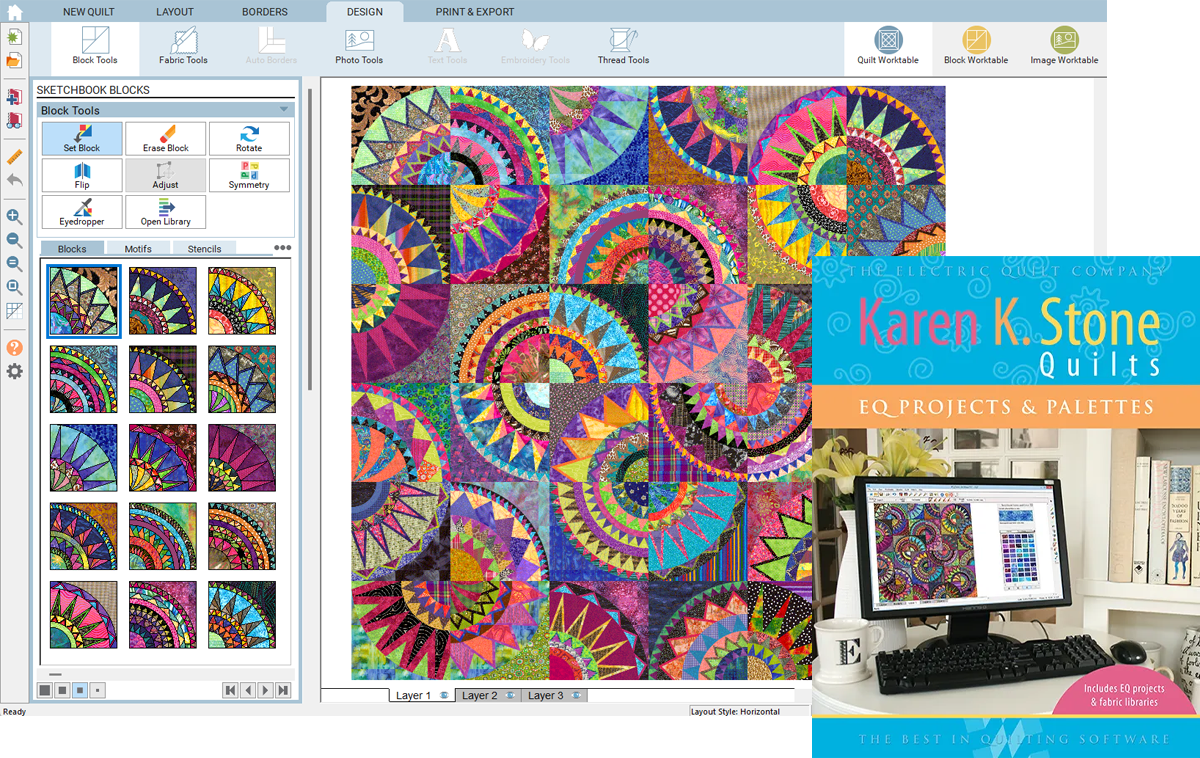Select the Layer 2 tab
This screenshot has width=1200, height=758.
click(x=487, y=695)
